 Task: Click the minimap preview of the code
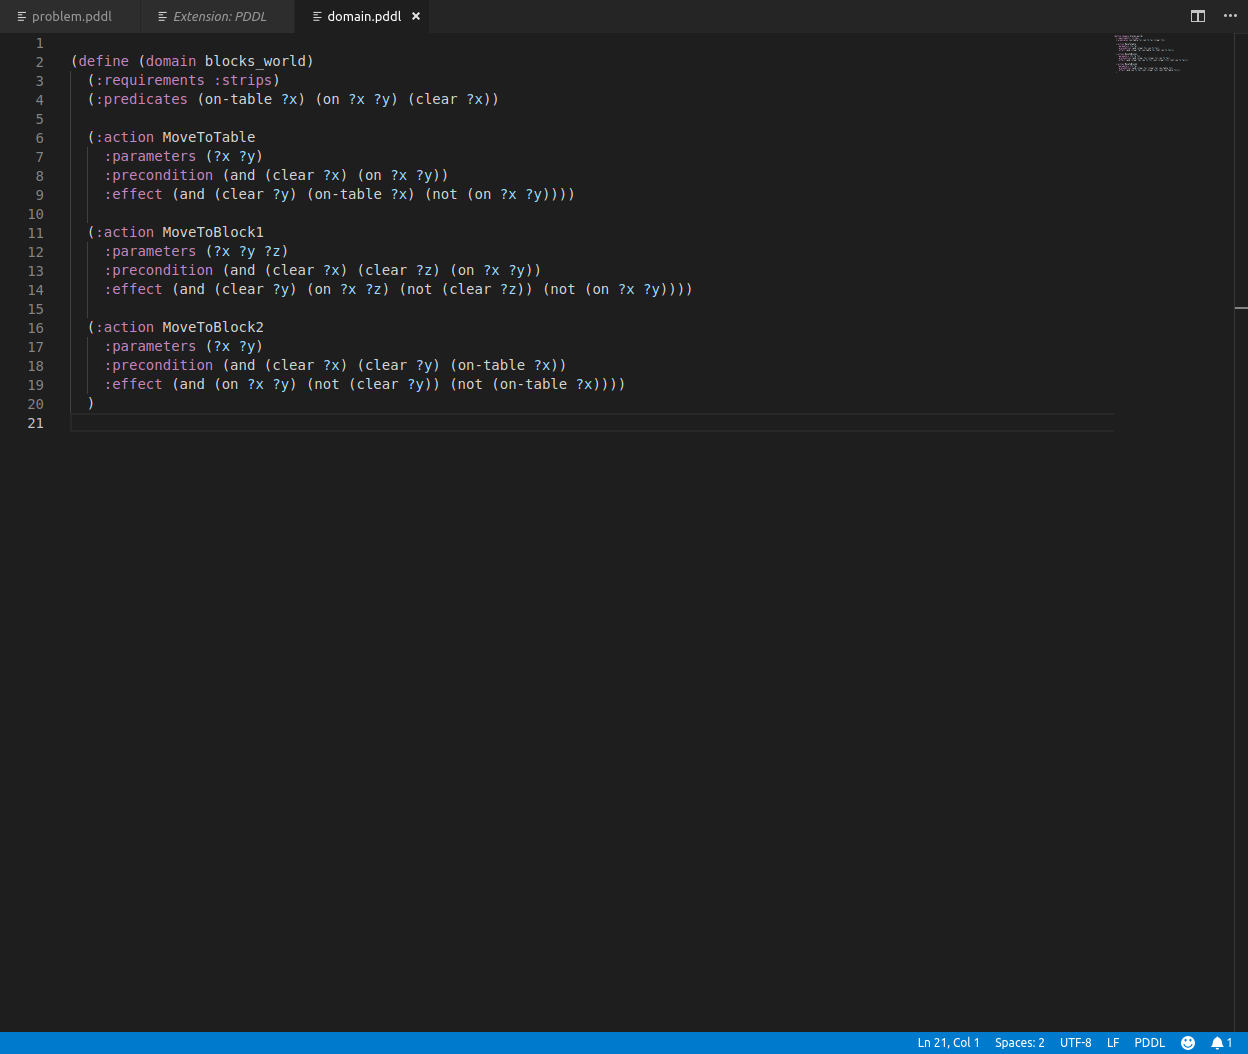1150,55
